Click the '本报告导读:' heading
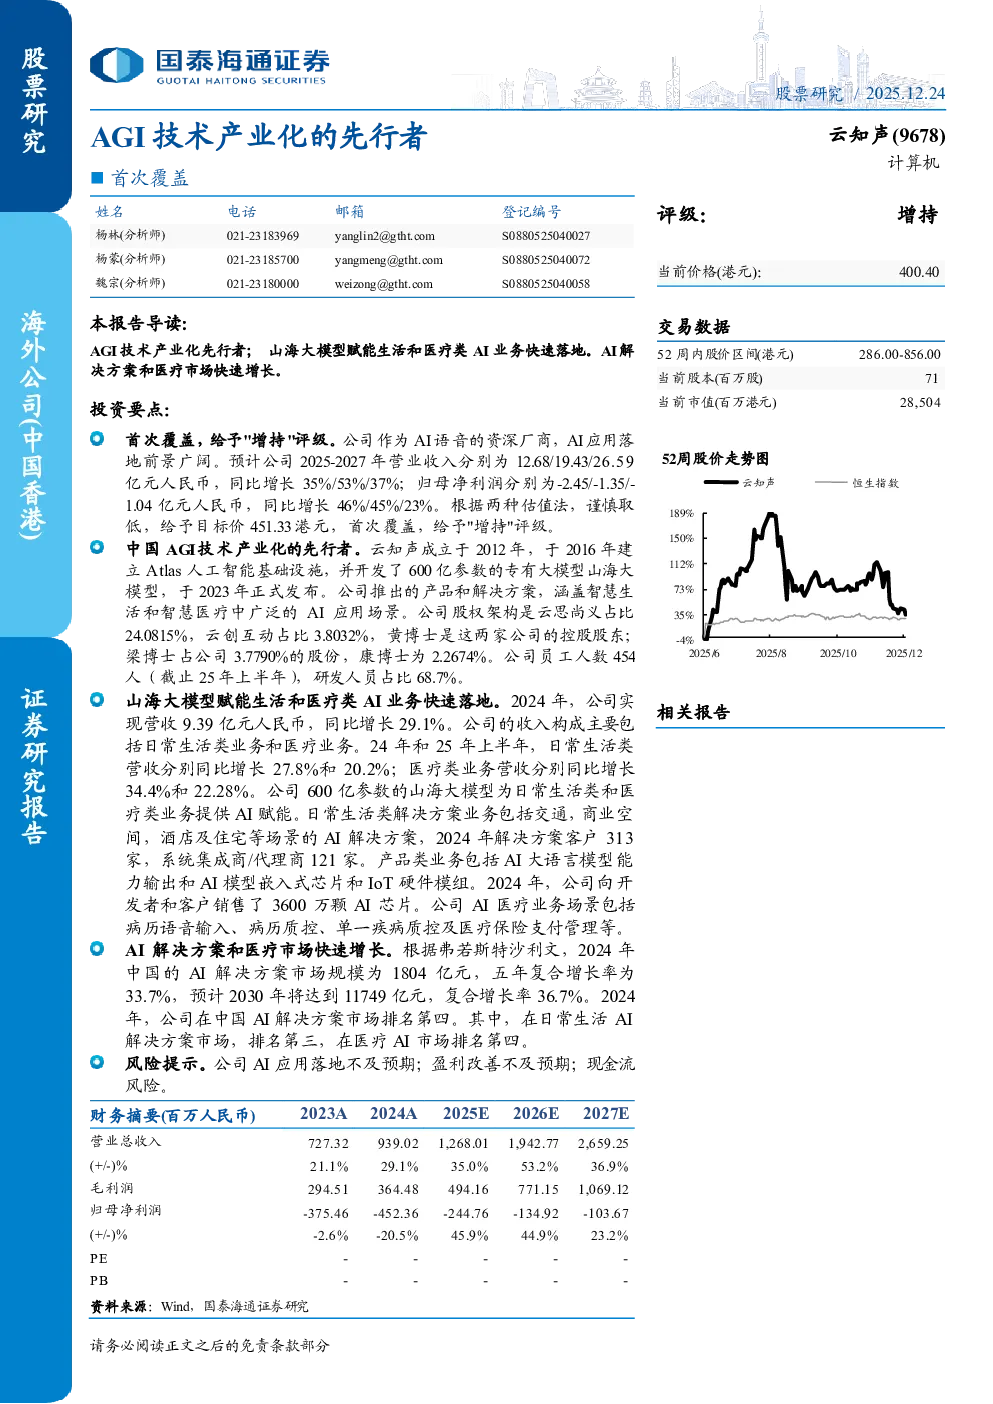The width and height of the screenshot is (993, 1404). 139,324
